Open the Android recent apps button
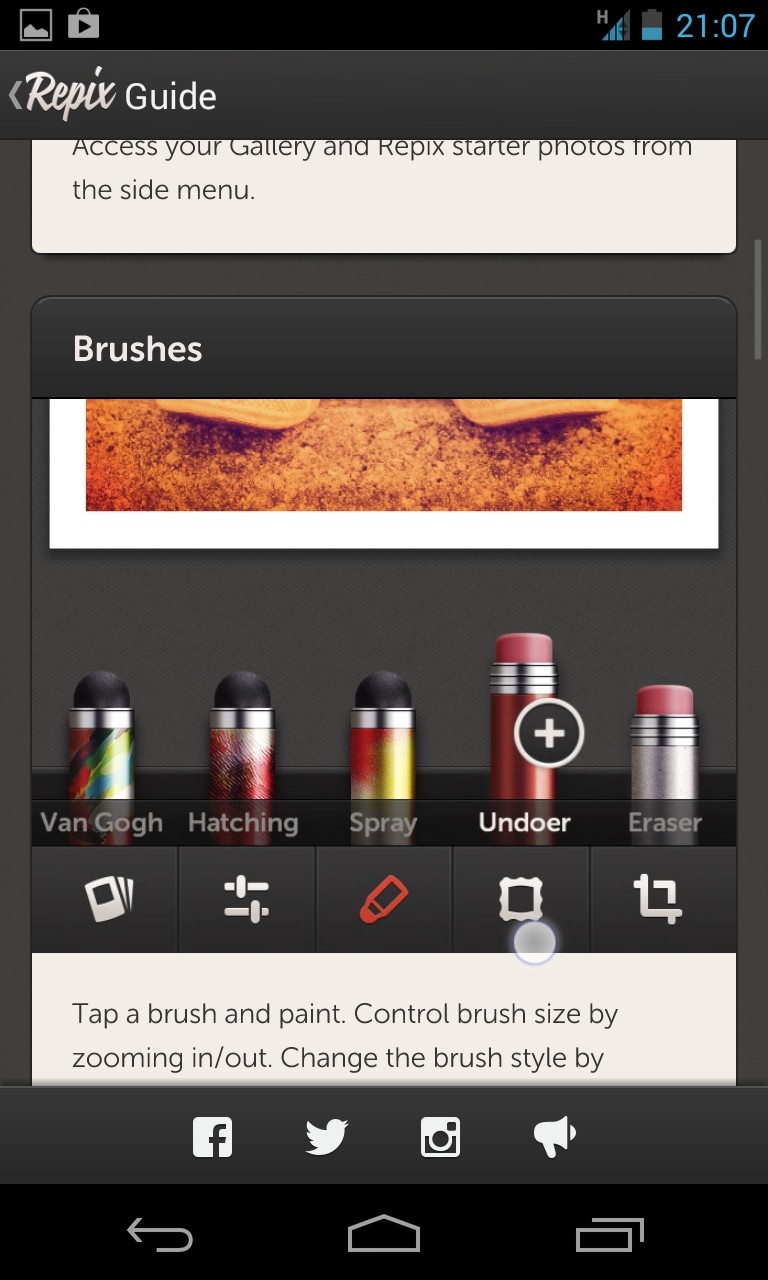The width and height of the screenshot is (768, 1280). click(x=610, y=1234)
